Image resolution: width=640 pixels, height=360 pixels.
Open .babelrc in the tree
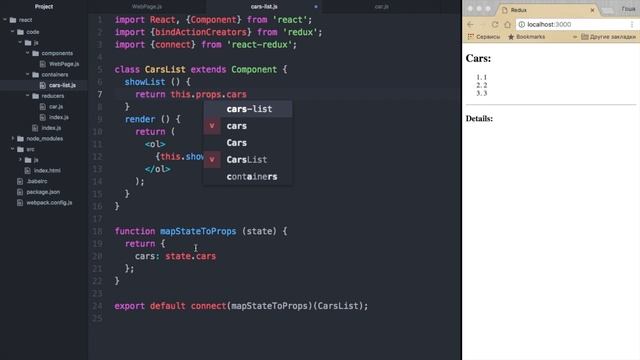(37, 181)
